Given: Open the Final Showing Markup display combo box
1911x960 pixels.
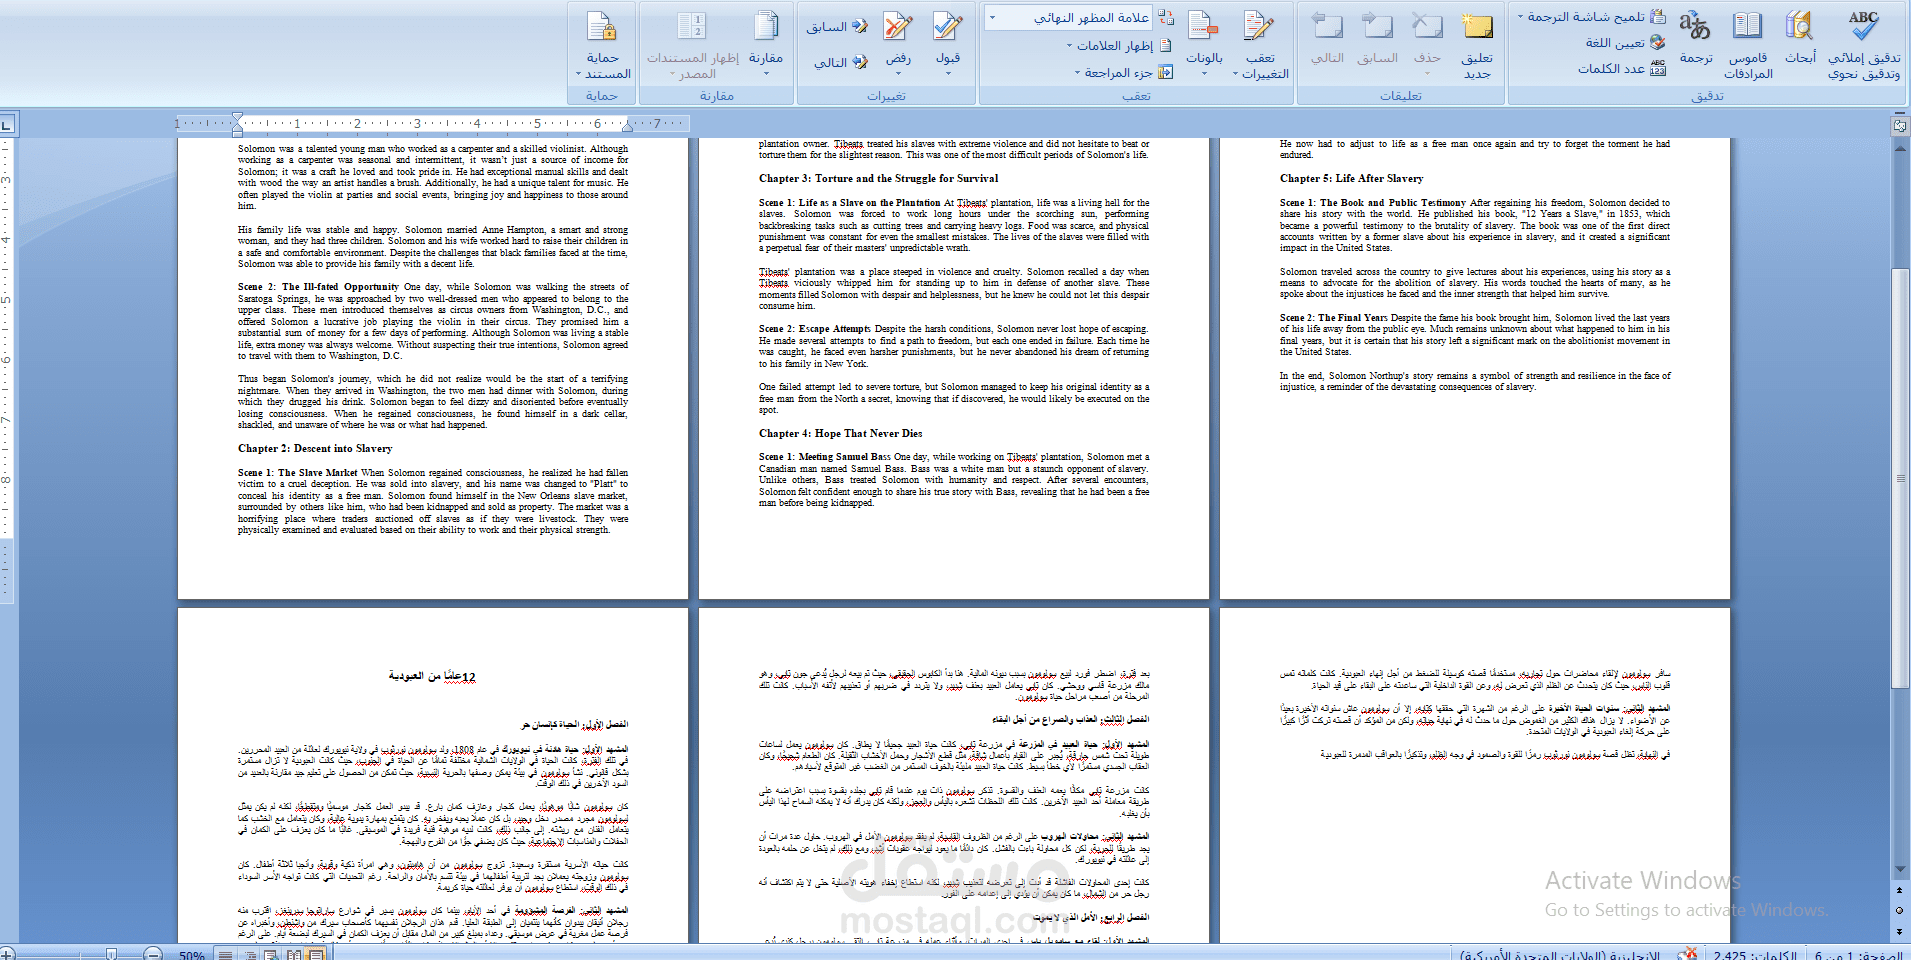Looking at the screenshot, I should point(1068,18).
